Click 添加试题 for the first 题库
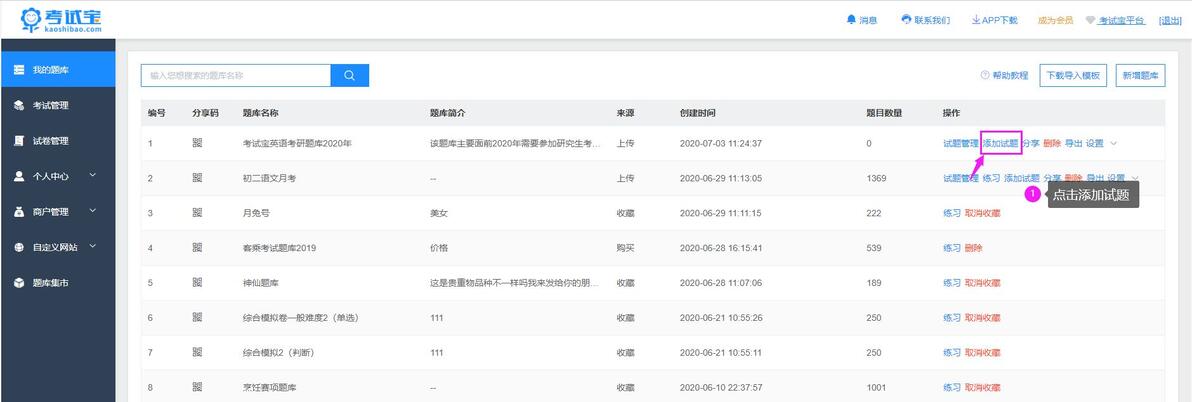The image size is (1192, 402). pyautogui.click(x=1000, y=143)
